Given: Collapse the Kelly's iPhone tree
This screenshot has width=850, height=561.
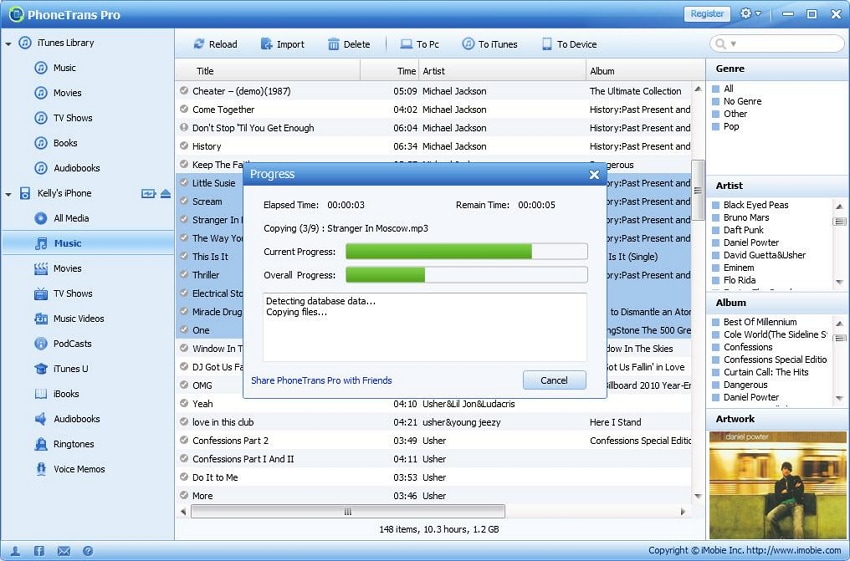Looking at the screenshot, I should (x=8, y=194).
